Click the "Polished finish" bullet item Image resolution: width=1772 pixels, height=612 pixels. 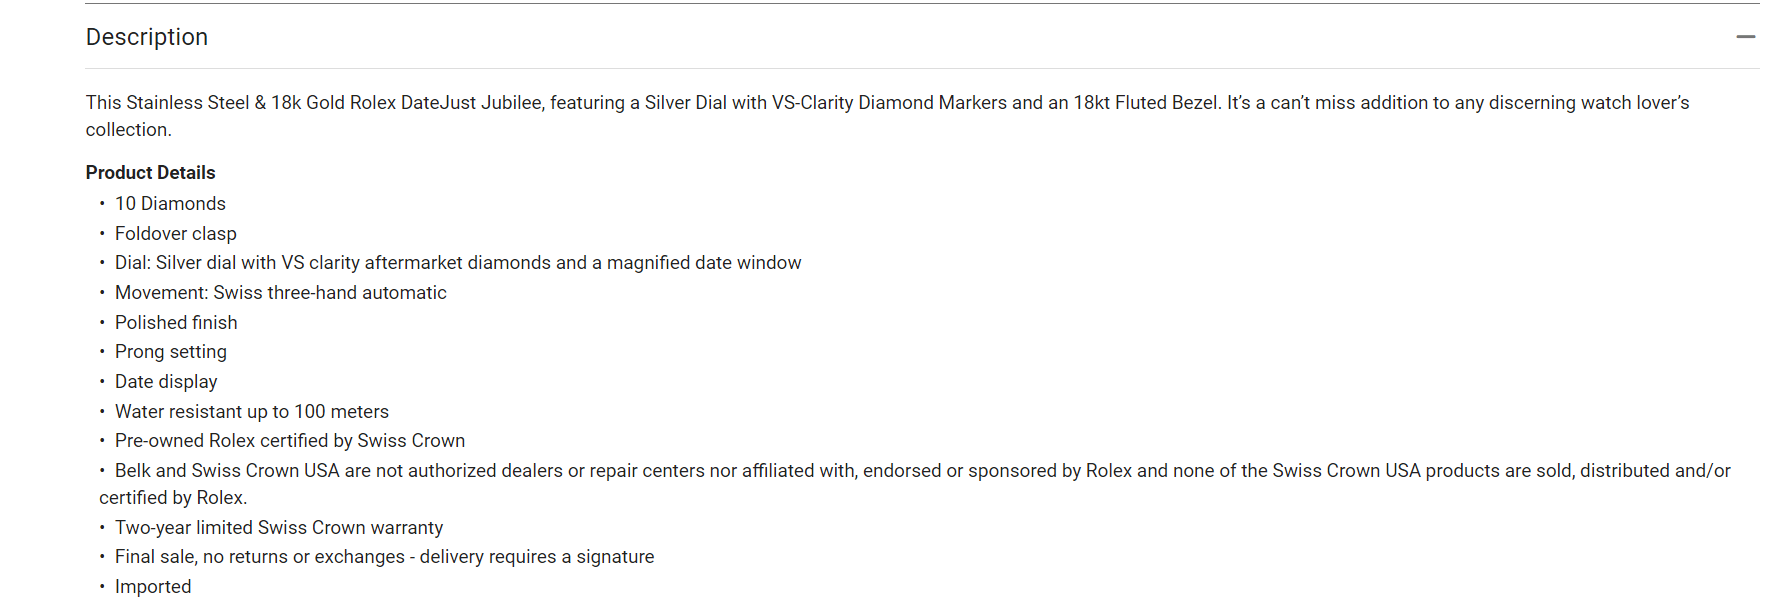click(176, 323)
